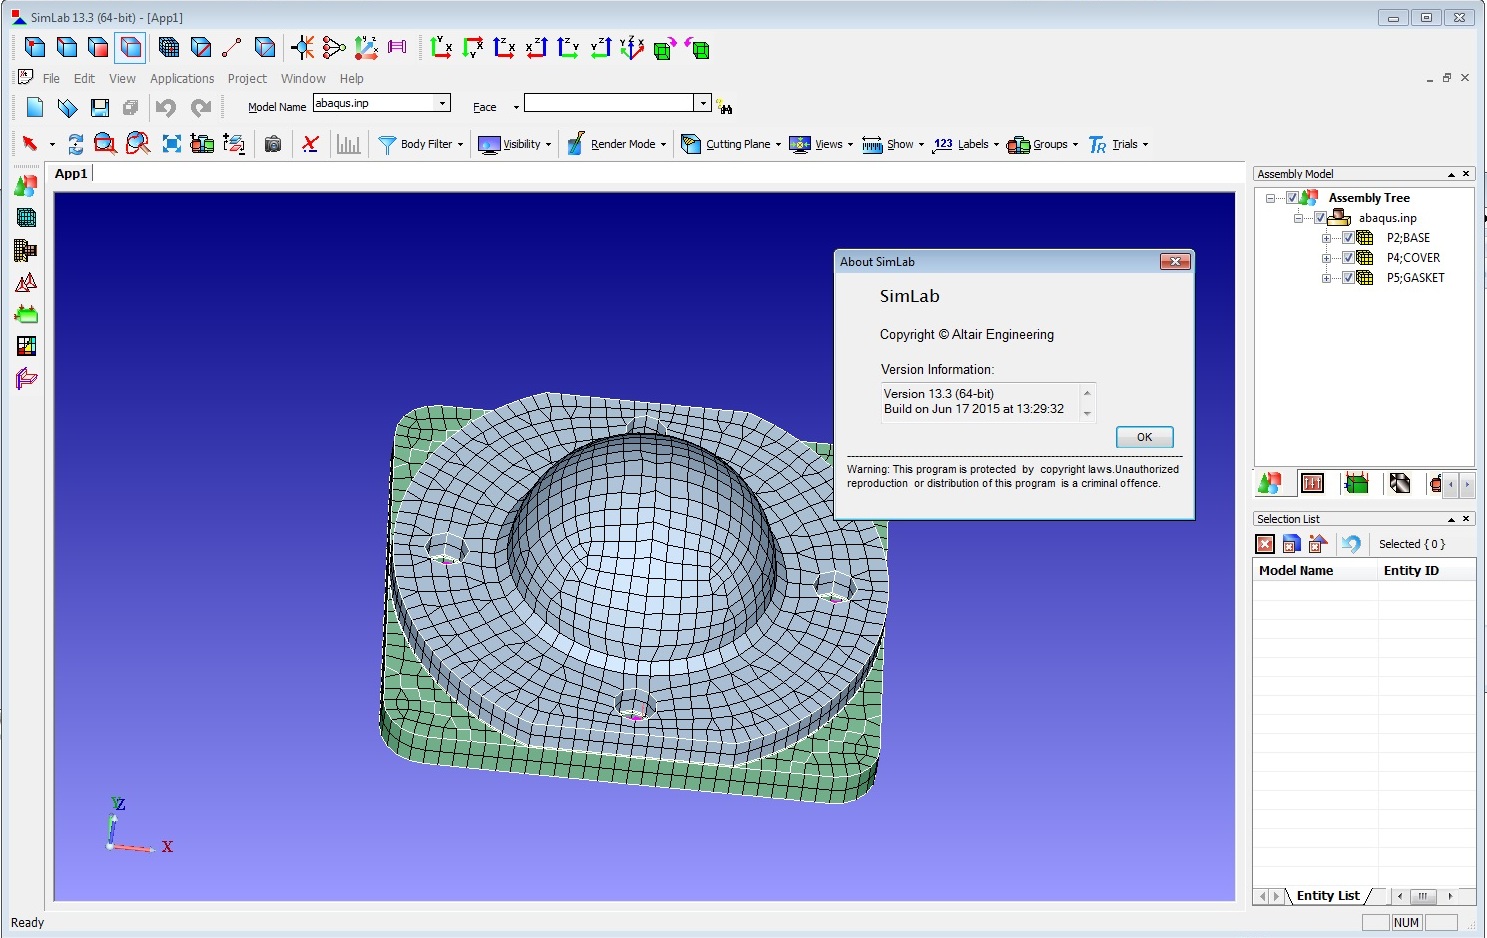Click the purple arrow icon in left sidebar

[26, 378]
